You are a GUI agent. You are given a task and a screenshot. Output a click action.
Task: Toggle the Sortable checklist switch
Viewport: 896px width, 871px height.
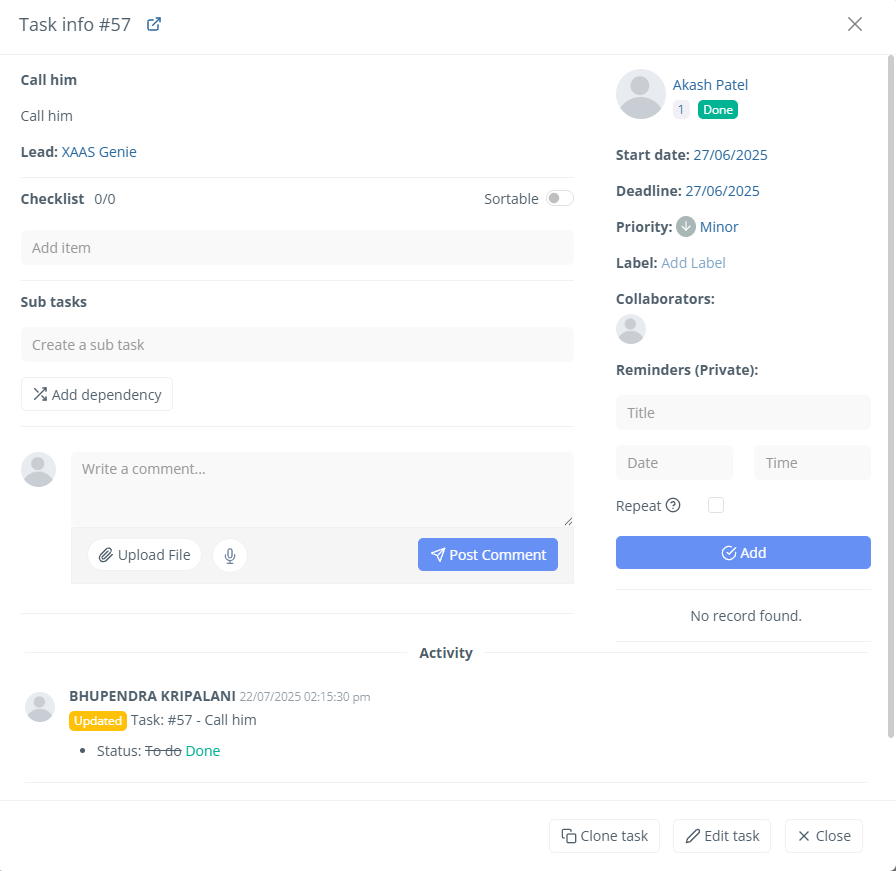coord(560,198)
